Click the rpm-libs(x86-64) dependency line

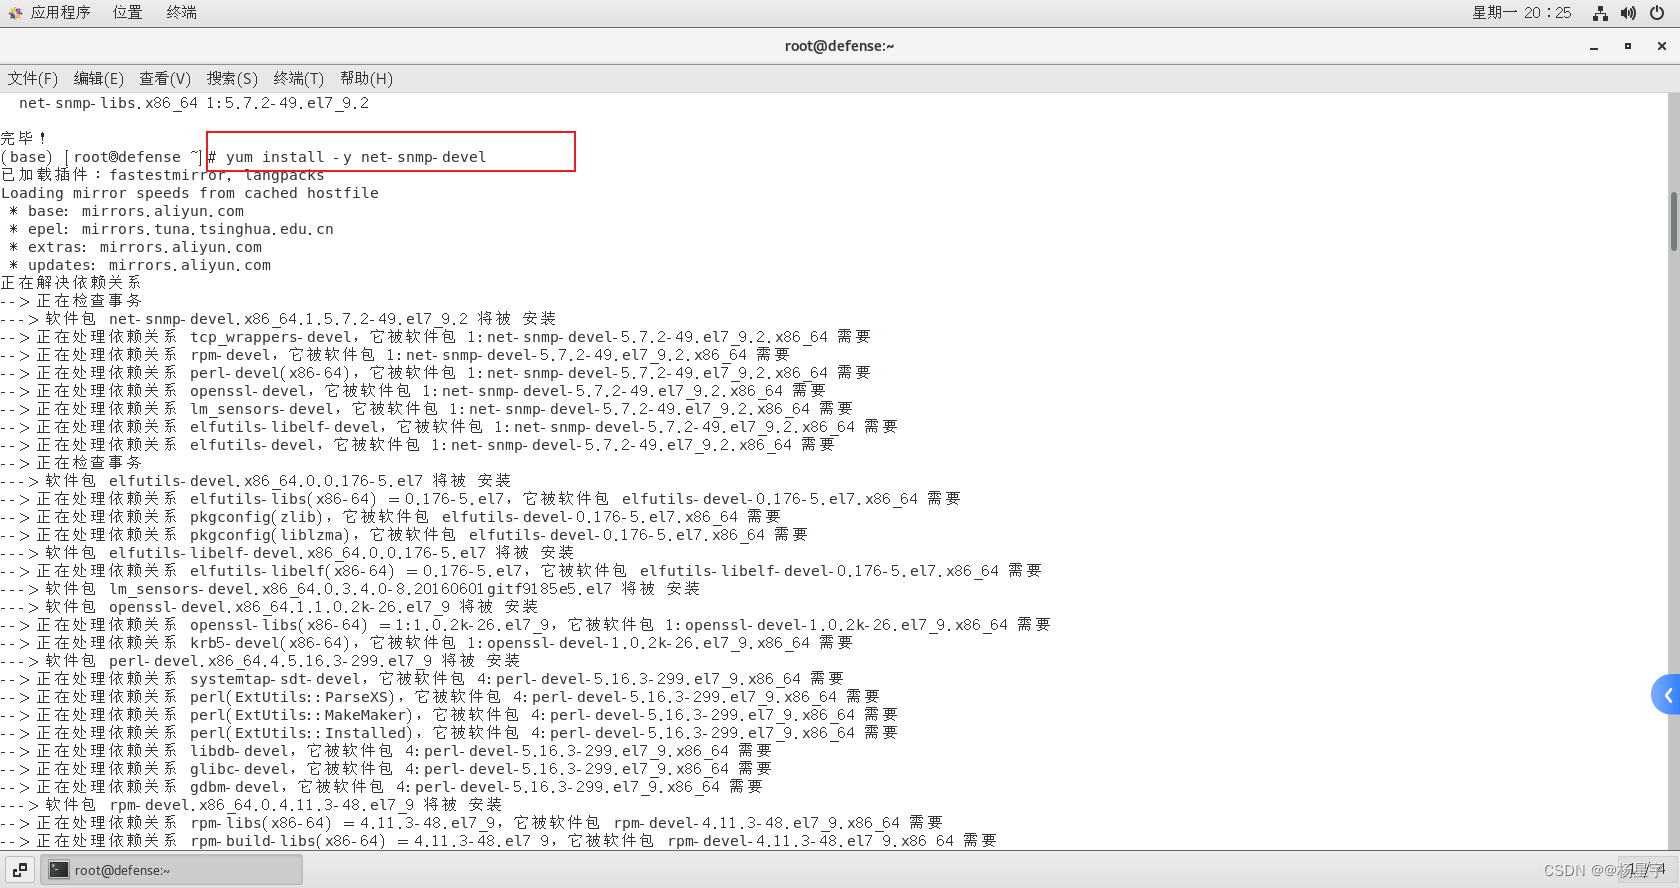(472, 823)
